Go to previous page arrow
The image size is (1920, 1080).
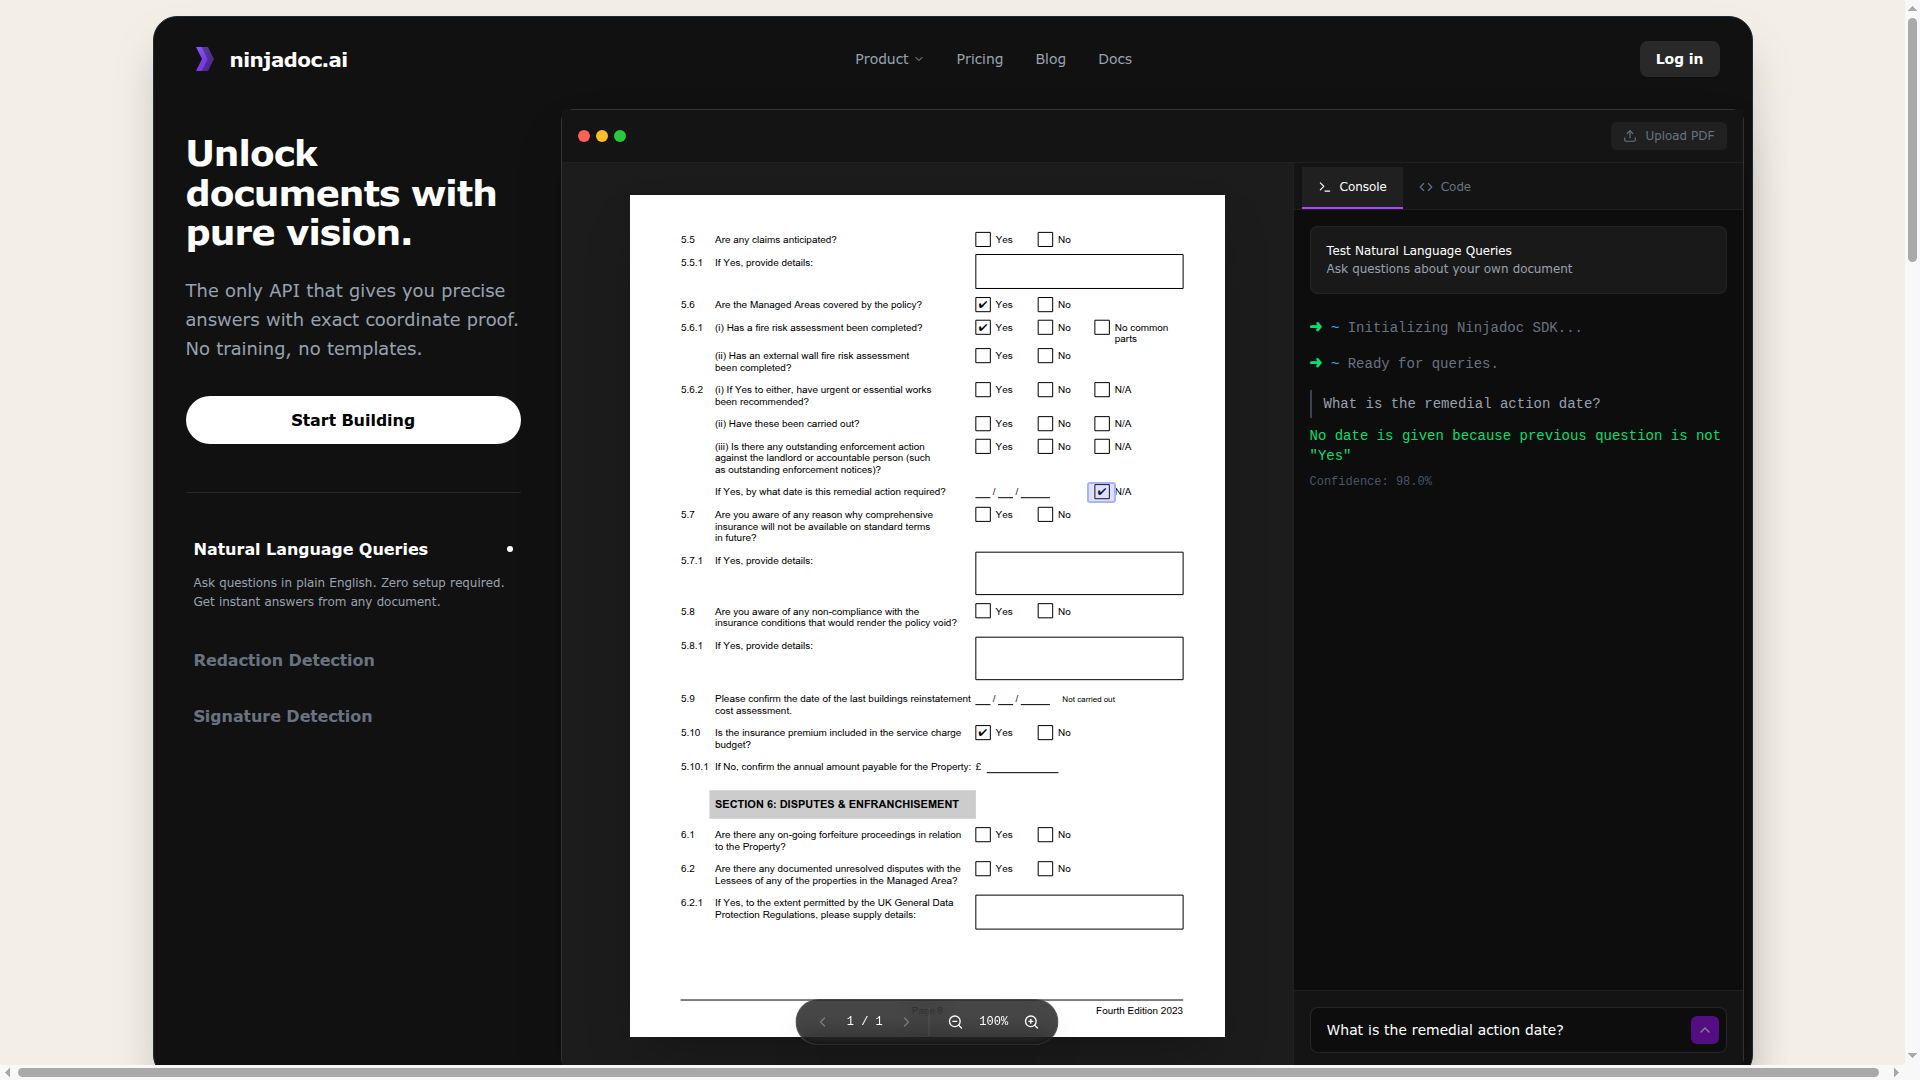(x=823, y=1021)
